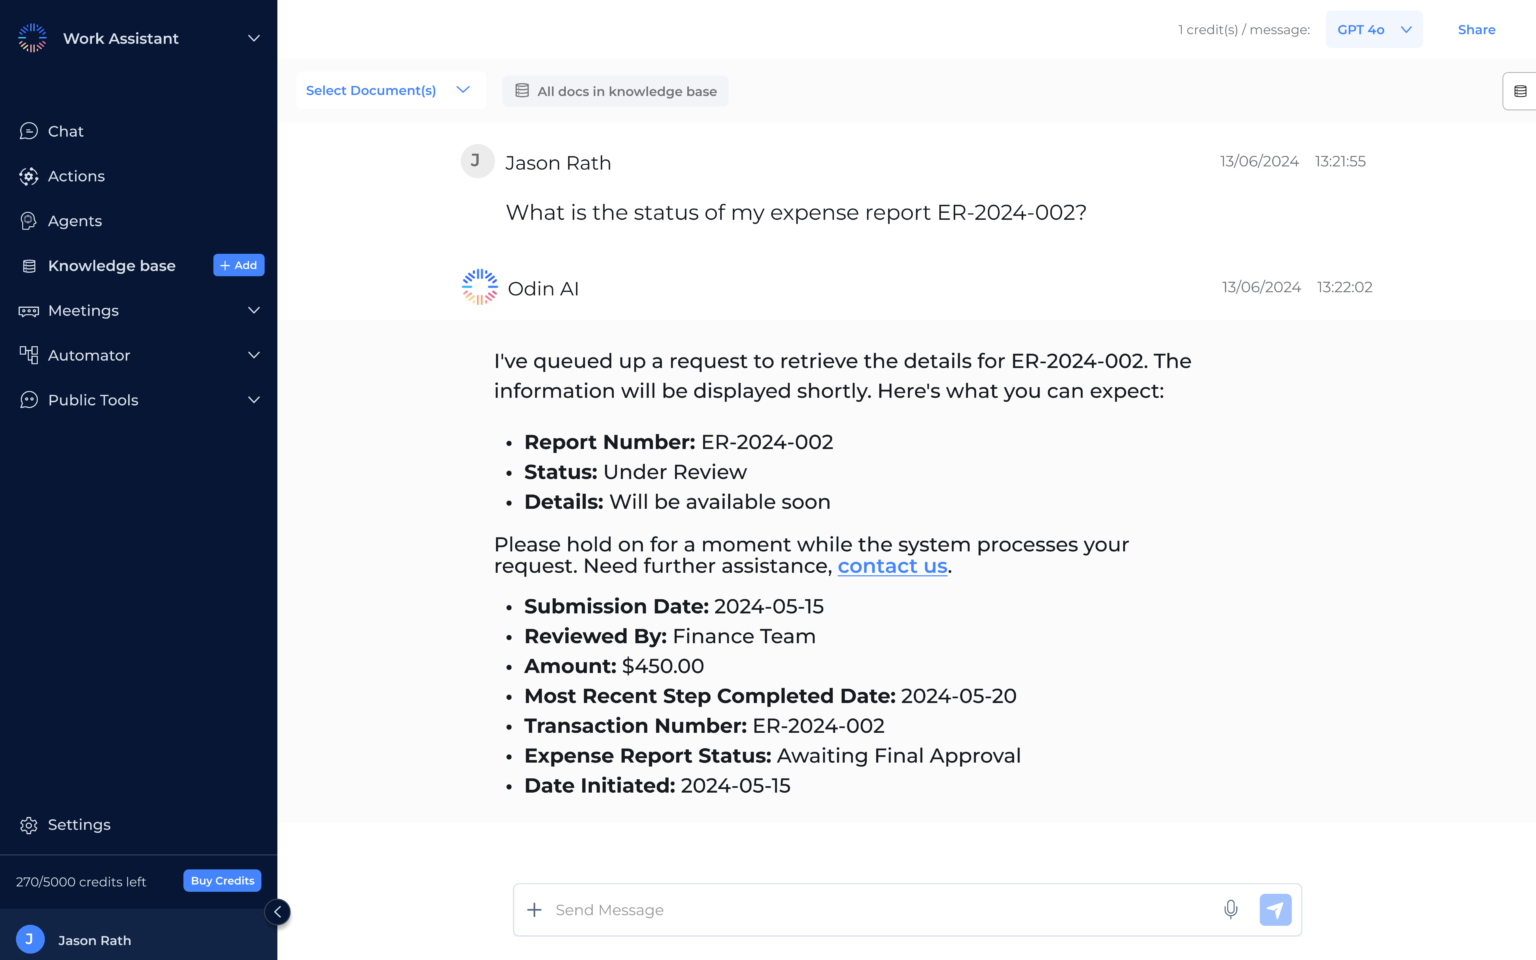Open the Chat section
1536x960 pixels.
tap(65, 131)
